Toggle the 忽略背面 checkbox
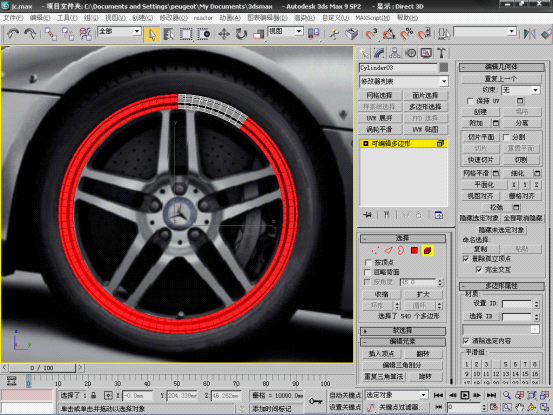Screen dimensions: 553x415 coord(368,272)
